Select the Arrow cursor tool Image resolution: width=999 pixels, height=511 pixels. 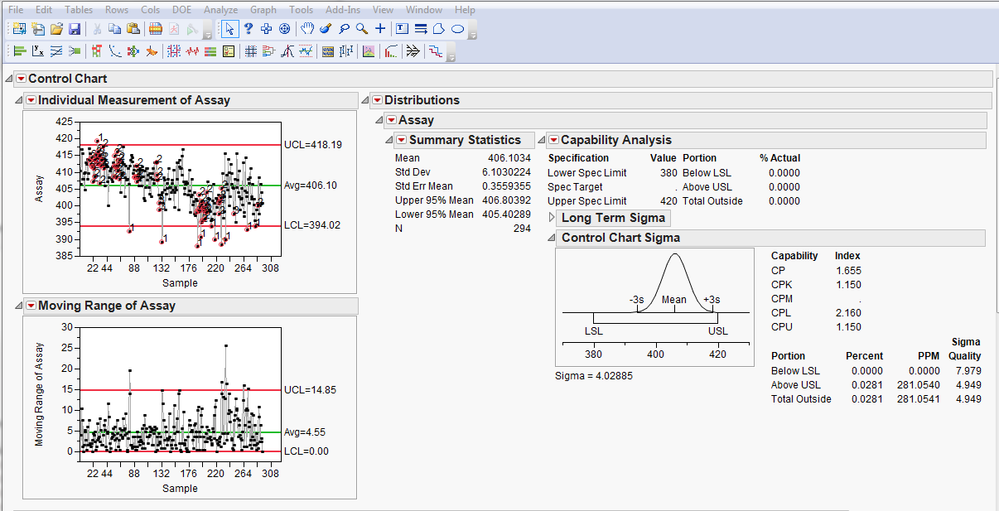pos(230,29)
